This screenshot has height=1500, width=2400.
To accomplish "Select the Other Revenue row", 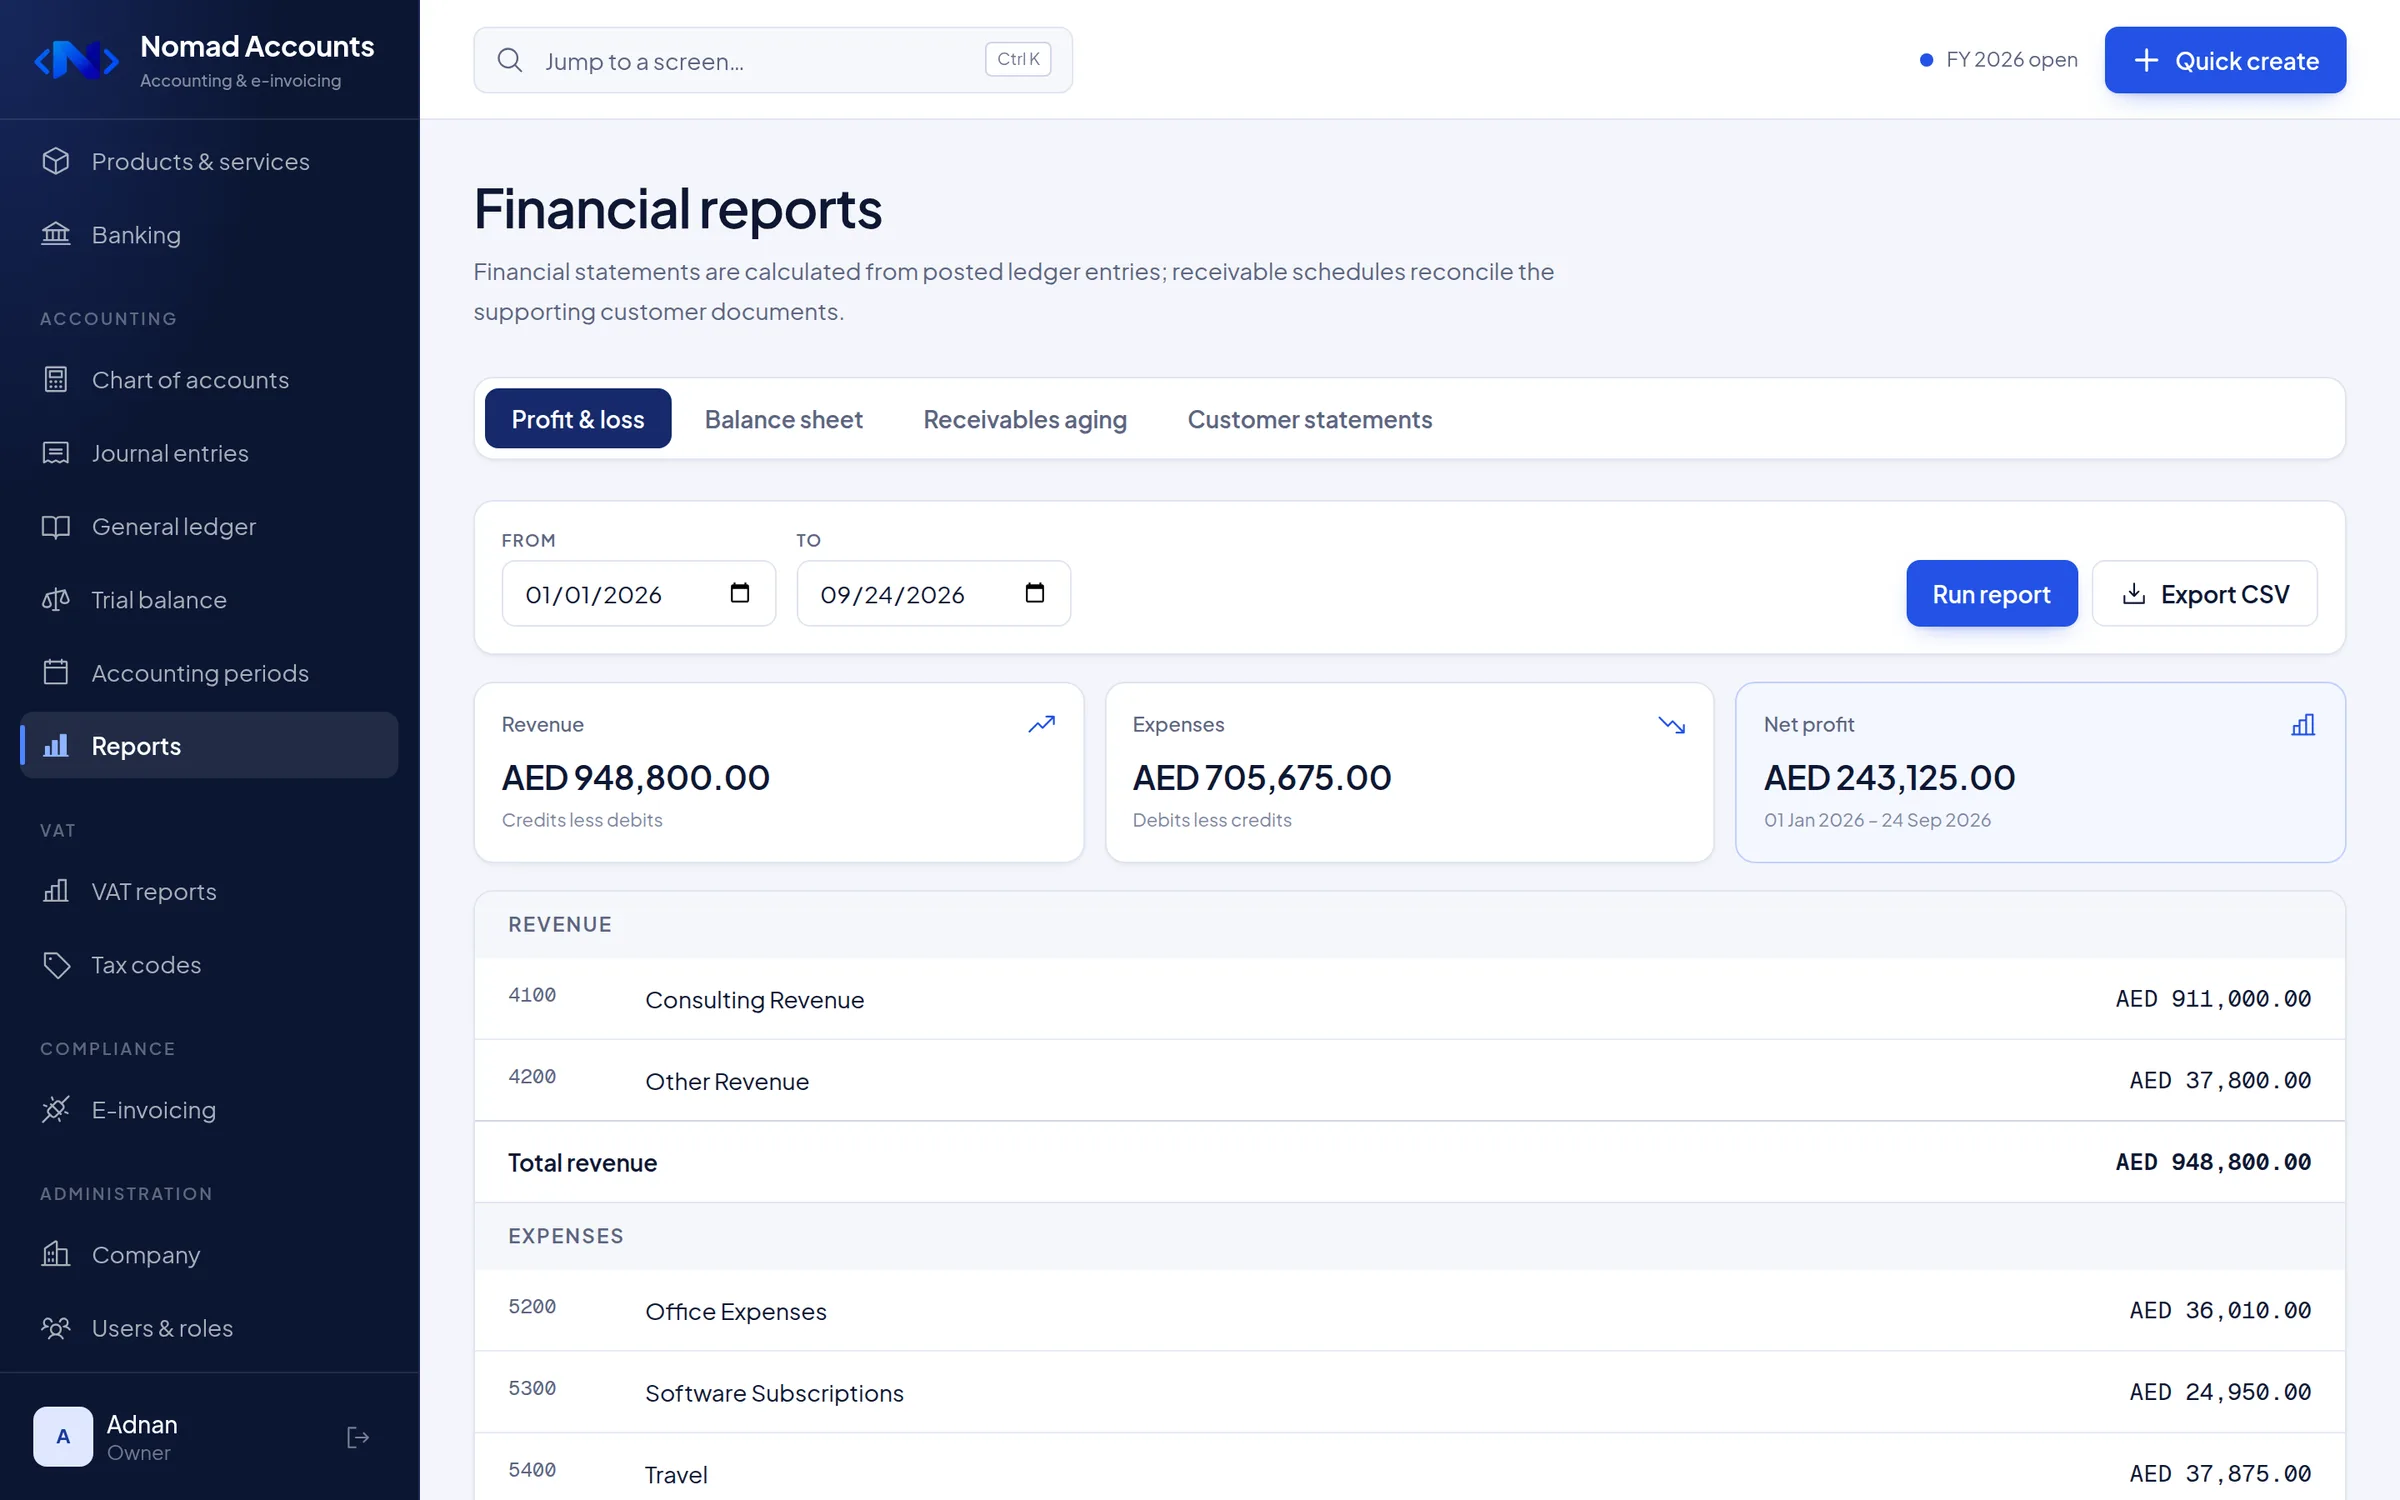I will tap(1410, 1080).
